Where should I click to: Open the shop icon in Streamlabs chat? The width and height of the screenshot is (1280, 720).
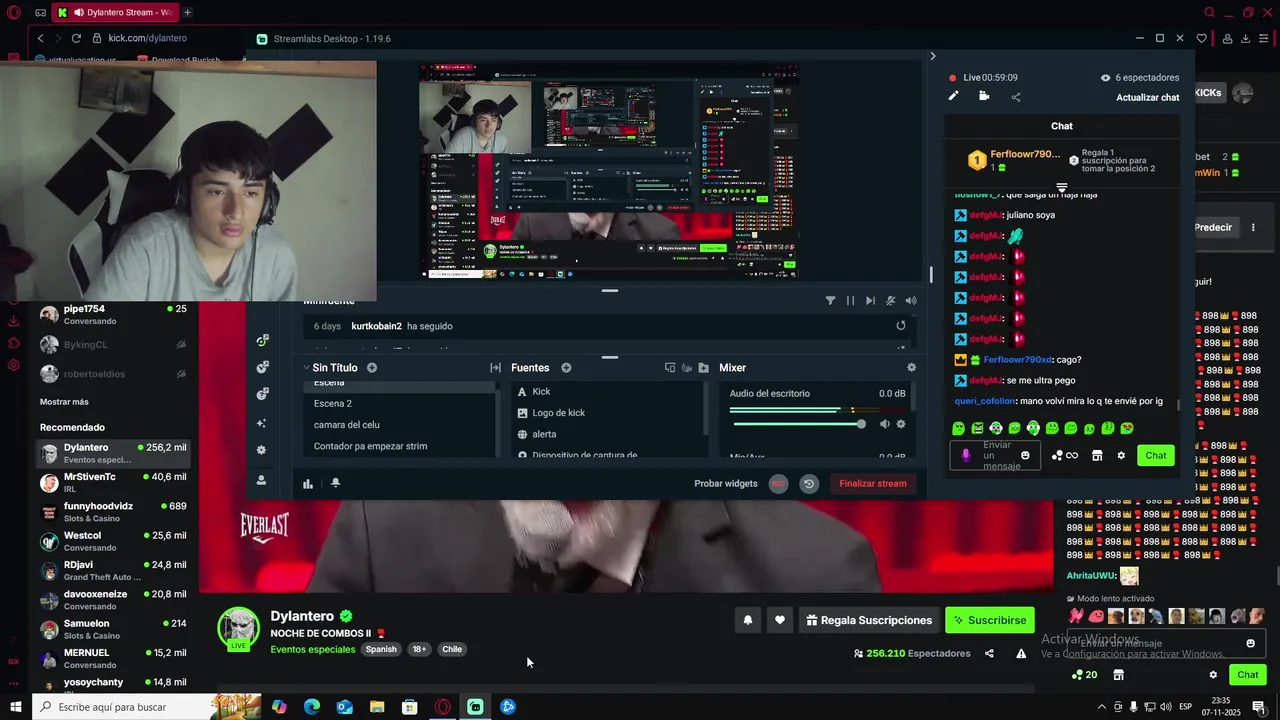1097,456
